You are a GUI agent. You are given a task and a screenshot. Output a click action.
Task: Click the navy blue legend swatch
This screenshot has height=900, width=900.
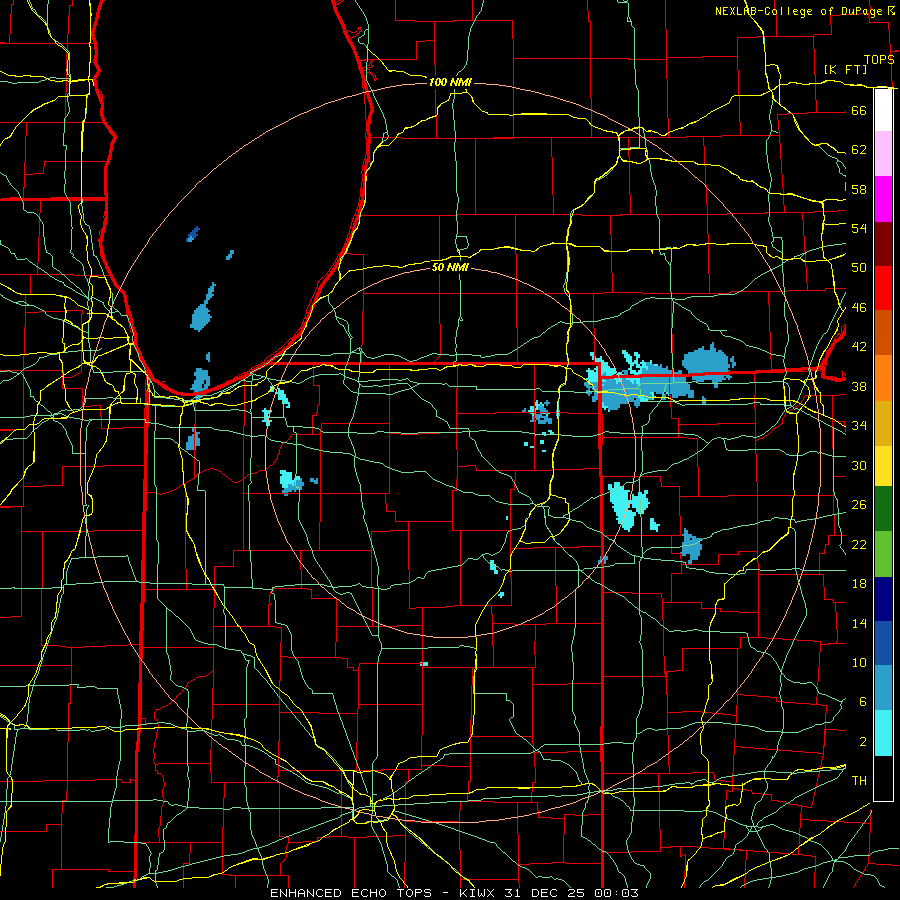(x=883, y=599)
